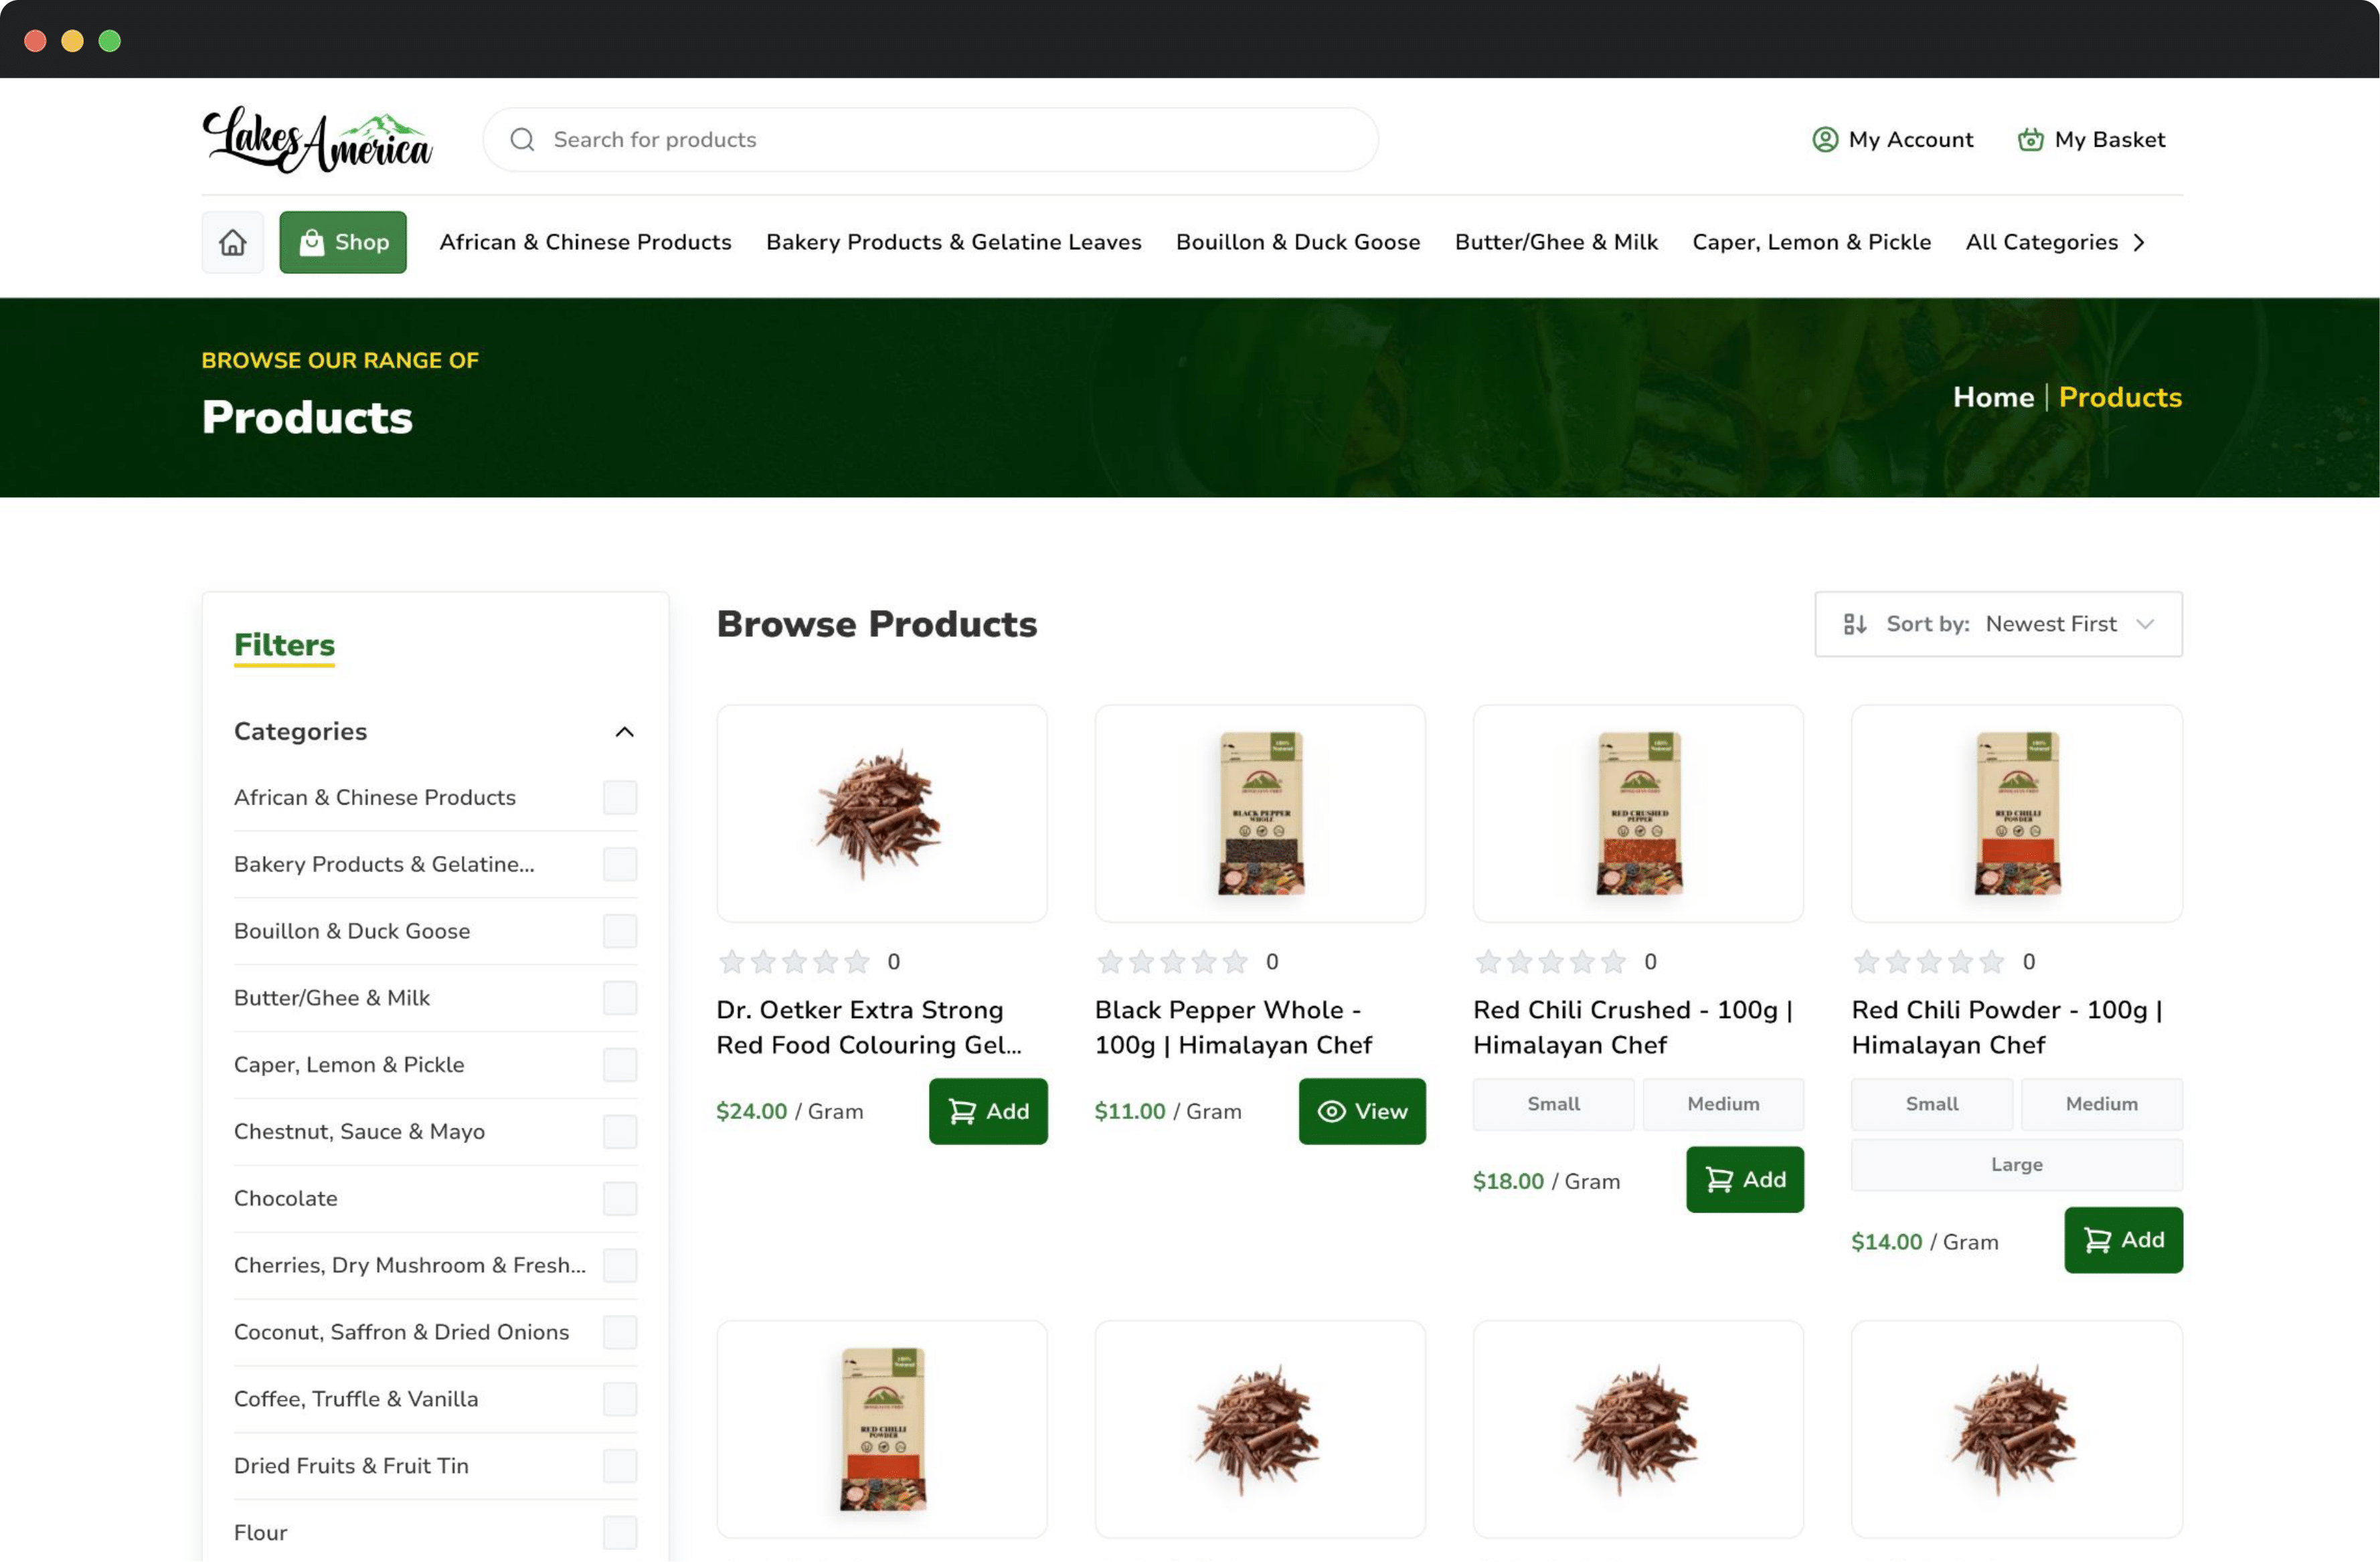Enable the Butter/Ghee & Milk filter checkbox

coord(619,997)
